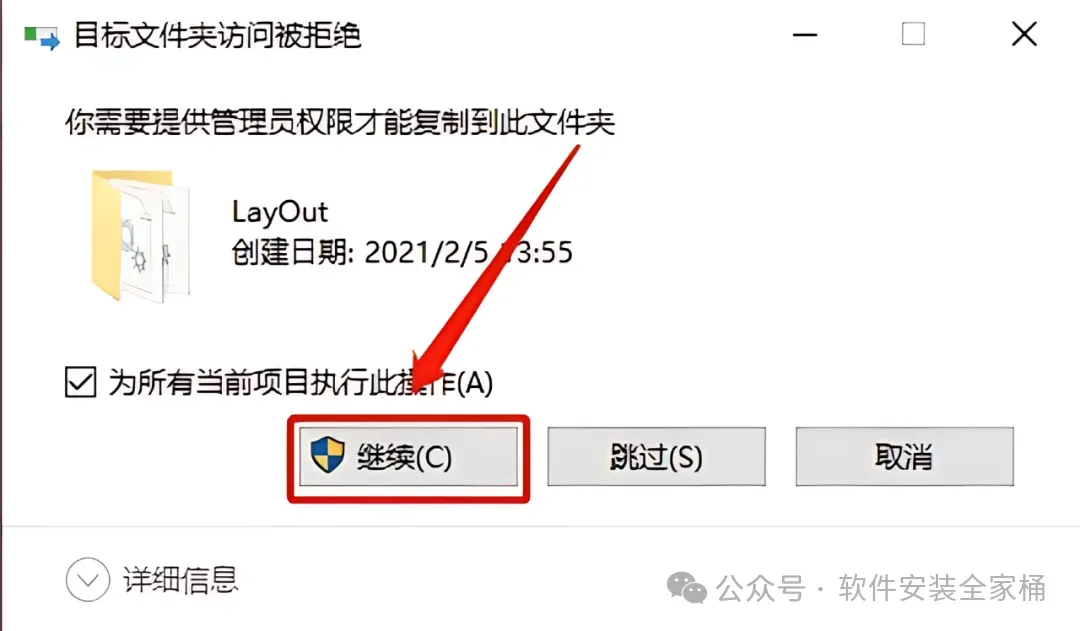Click the 你需要提供管理员权限 message text
The image size is (1080, 631).
(x=340, y=122)
